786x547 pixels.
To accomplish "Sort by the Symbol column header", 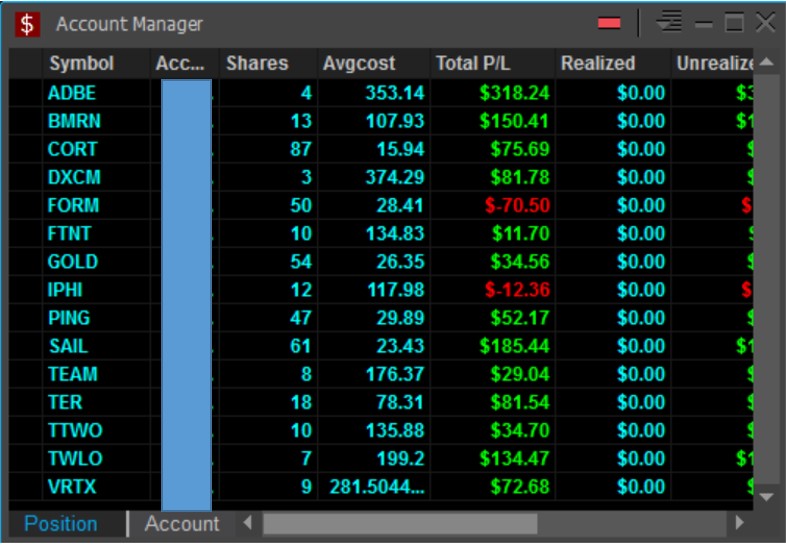I will pos(82,63).
